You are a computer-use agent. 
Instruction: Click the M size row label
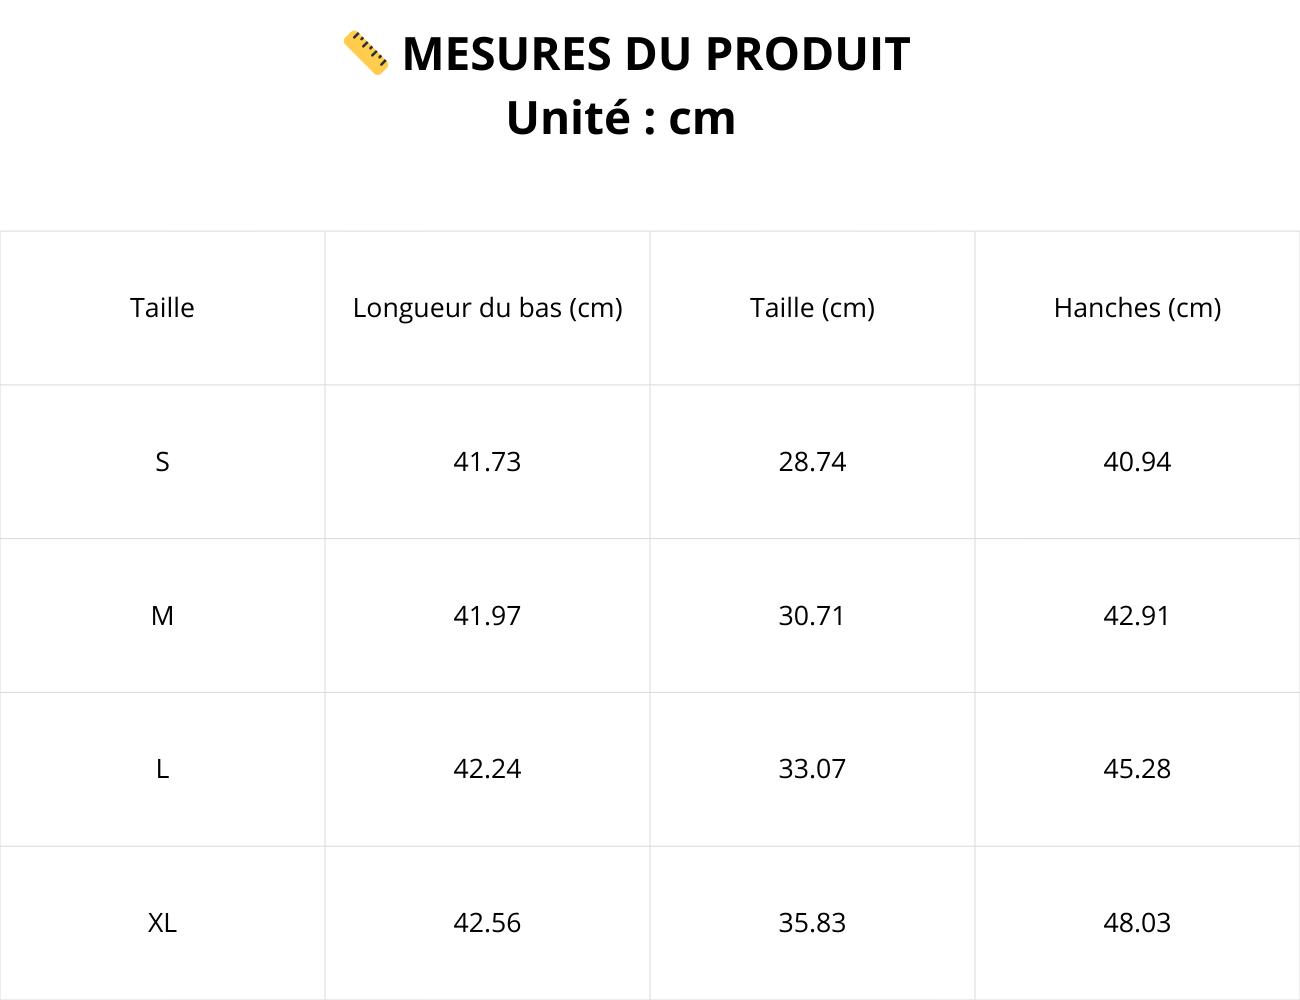coord(162,616)
